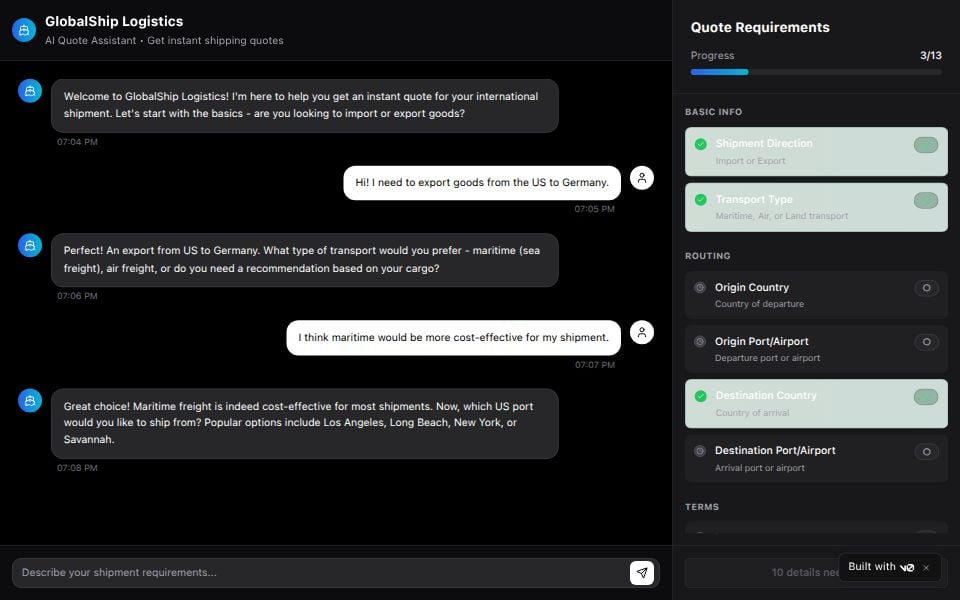Screen dimensions: 960x600
Task: Expand the TERMS section
Action: point(702,507)
